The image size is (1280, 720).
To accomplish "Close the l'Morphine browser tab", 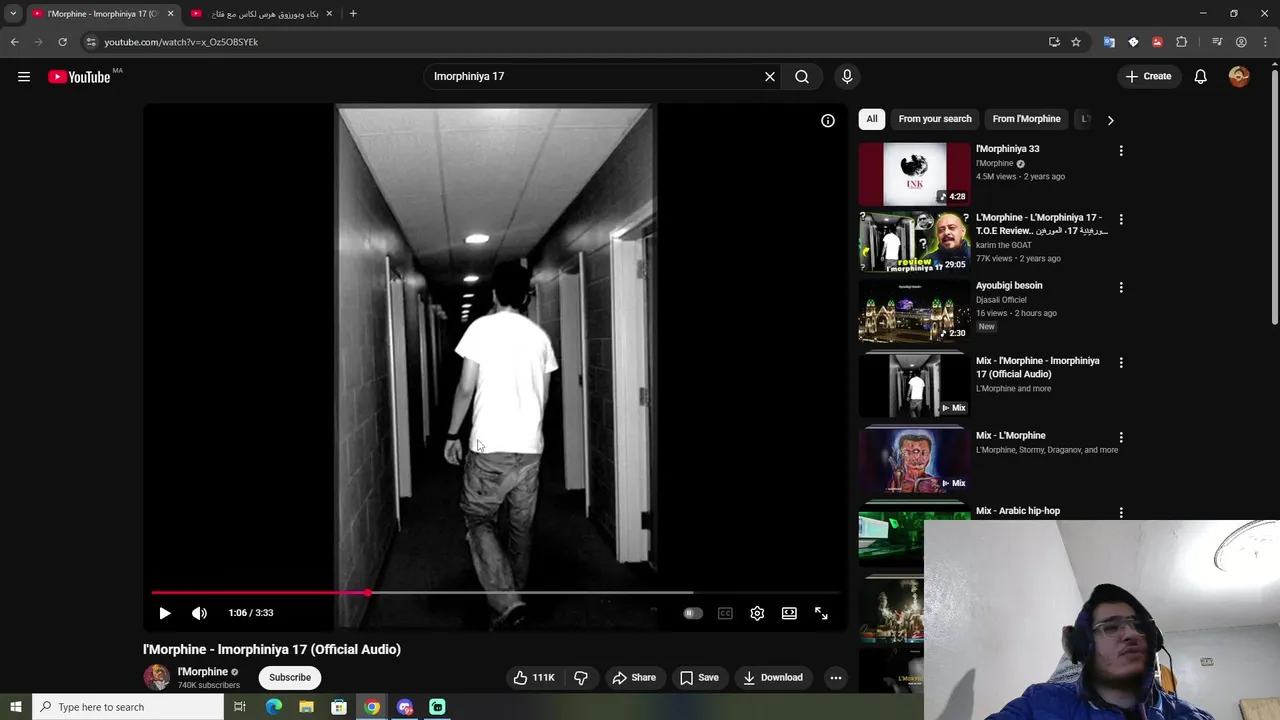I will click(170, 14).
